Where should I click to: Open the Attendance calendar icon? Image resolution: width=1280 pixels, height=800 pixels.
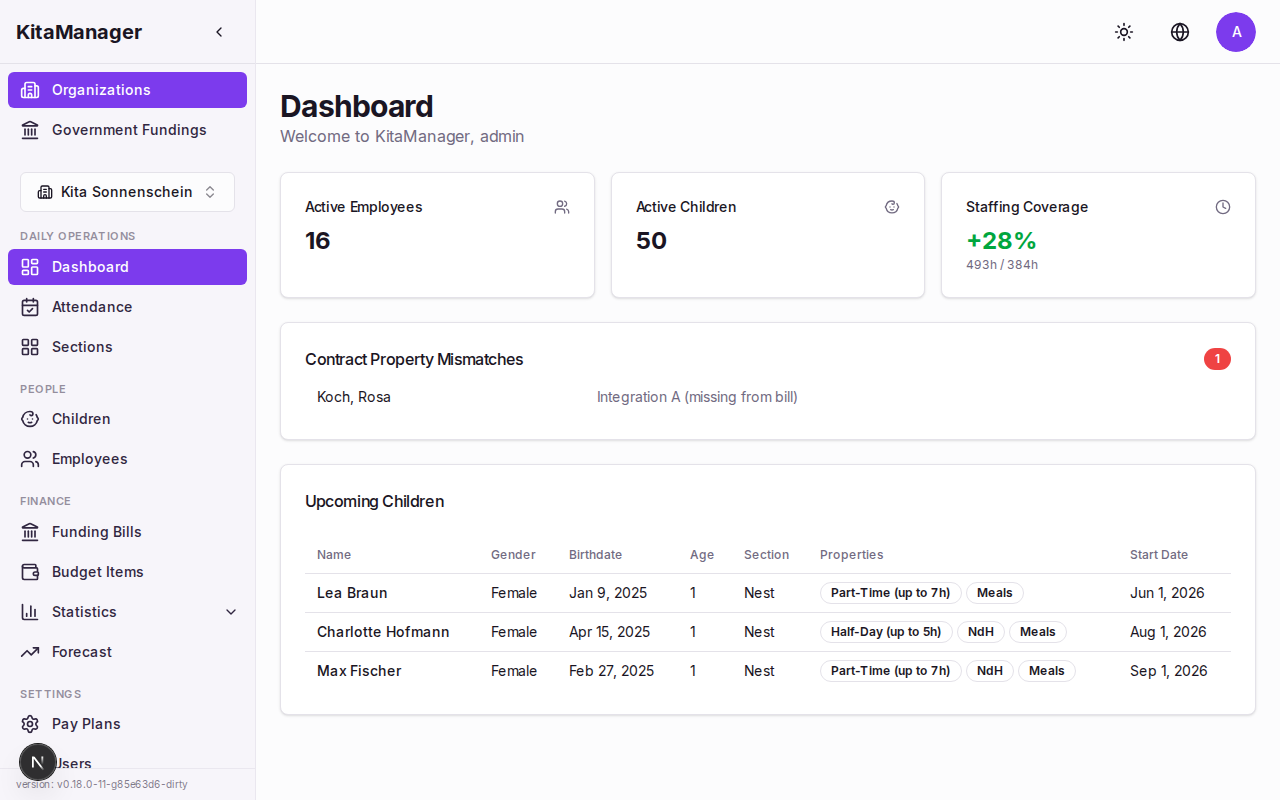pyautogui.click(x=31, y=307)
